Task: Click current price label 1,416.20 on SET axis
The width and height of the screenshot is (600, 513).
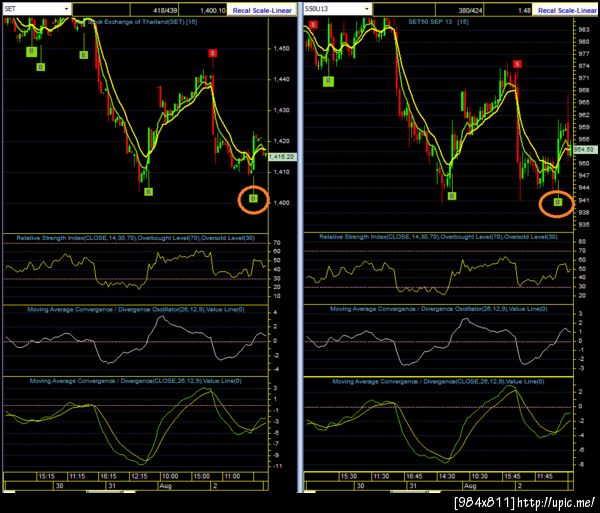Action: click(x=282, y=157)
